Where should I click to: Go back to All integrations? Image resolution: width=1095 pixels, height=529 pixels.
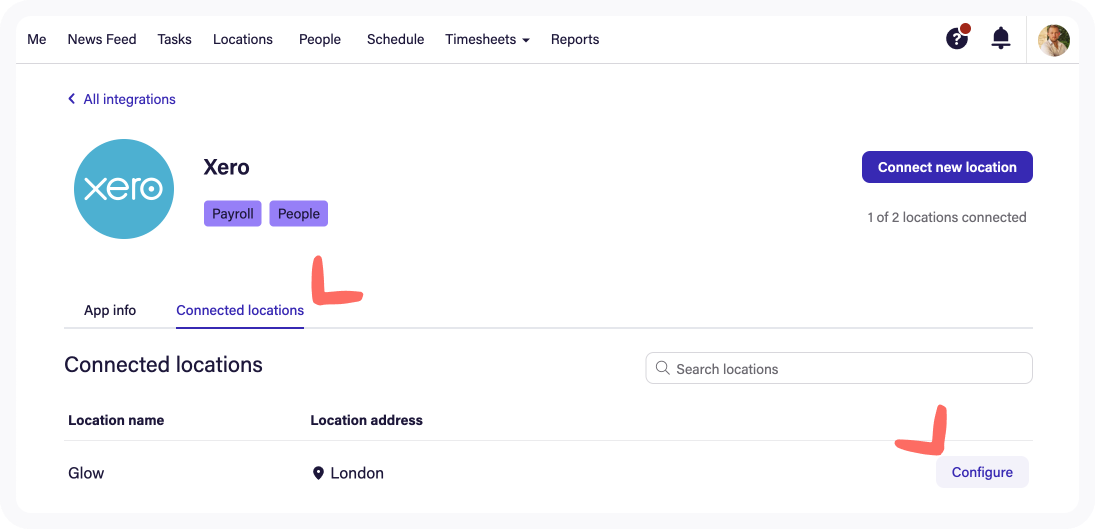(129, 99)
